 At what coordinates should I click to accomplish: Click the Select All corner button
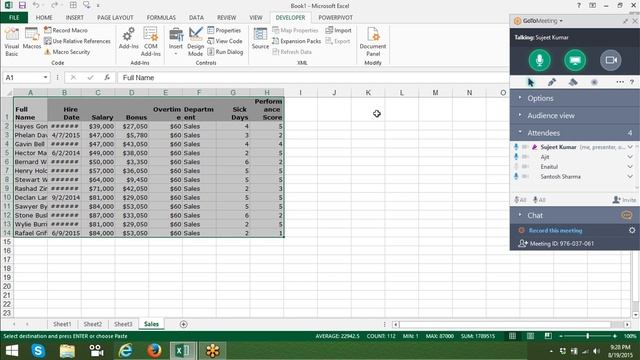(x=8, y=93)
